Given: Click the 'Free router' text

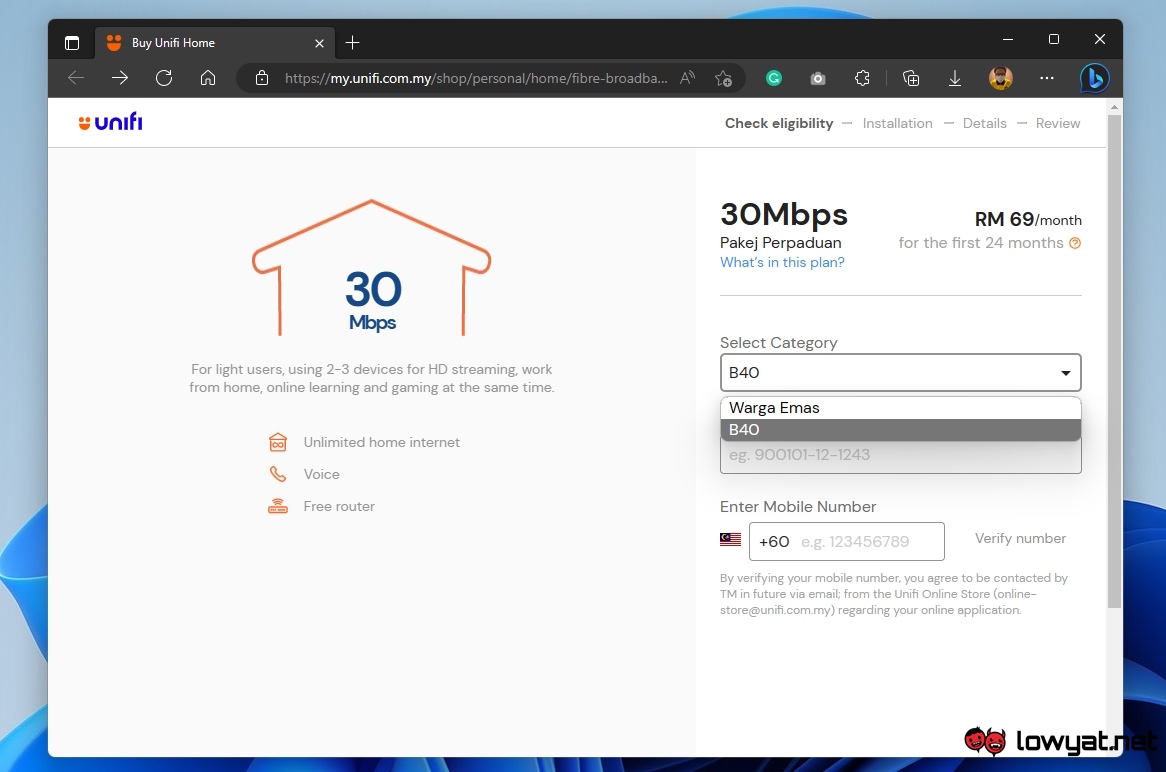Looking at the screenshot, I should coord(339,506).
